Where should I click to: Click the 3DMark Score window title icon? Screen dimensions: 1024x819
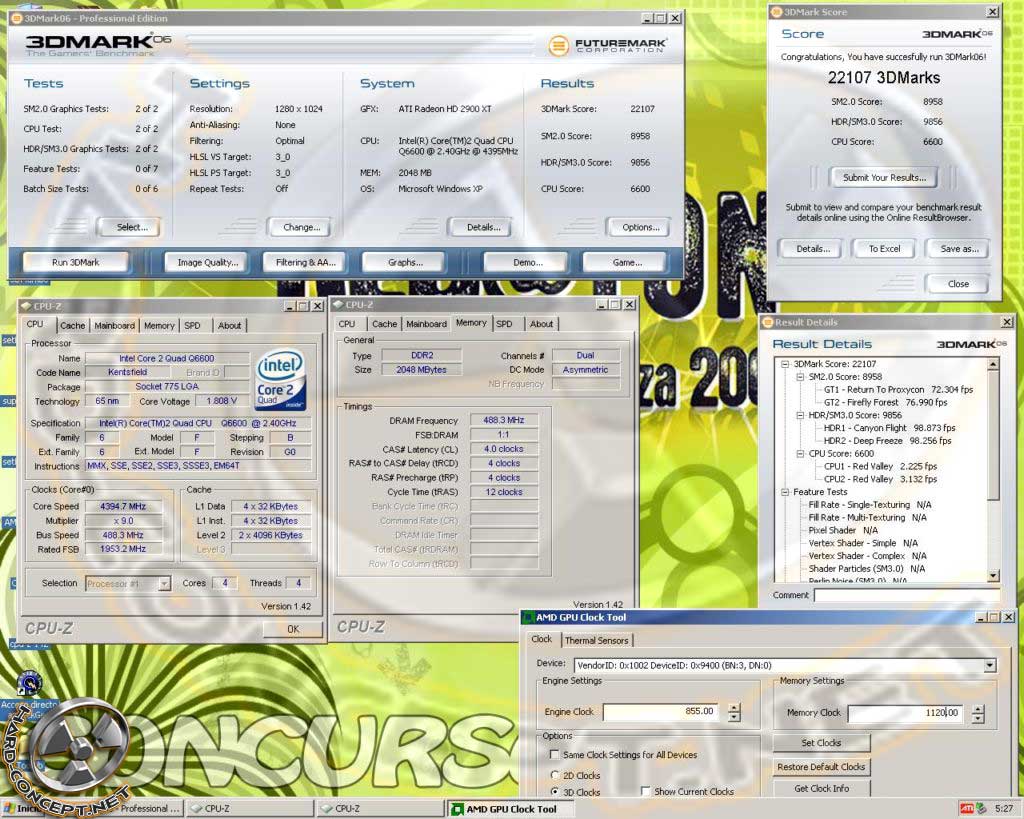coord(776,12)
